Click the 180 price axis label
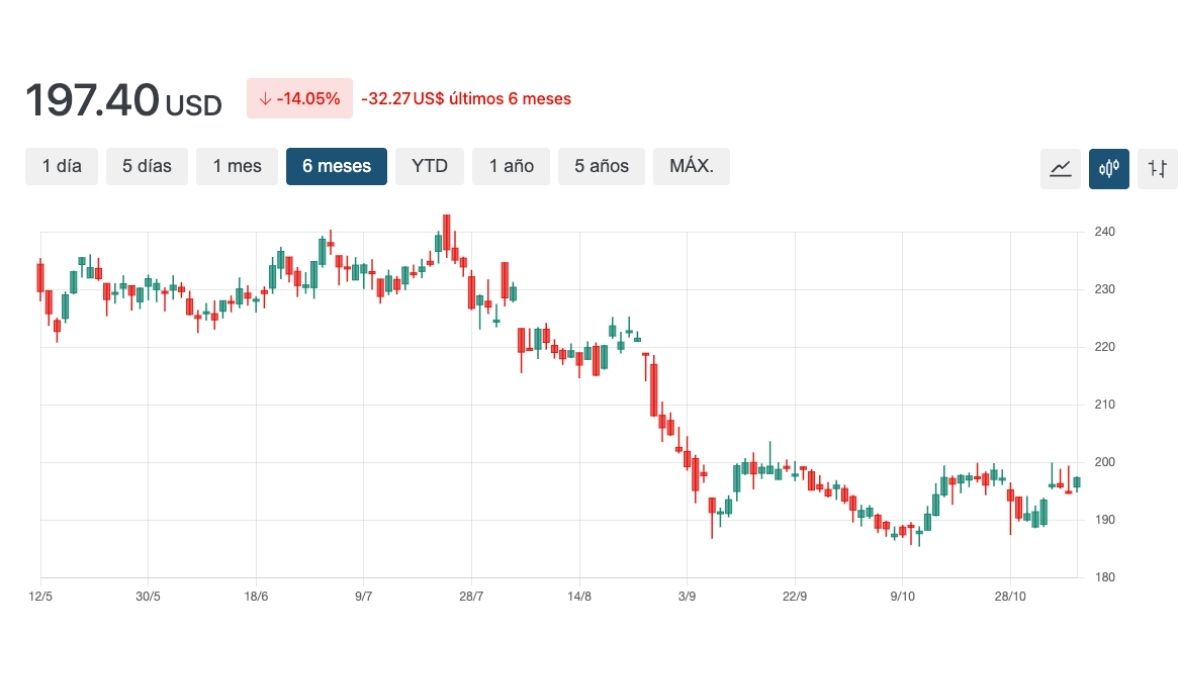Image resolution: width=1200 pixels, height=675 pixels. coord(1105,578)
